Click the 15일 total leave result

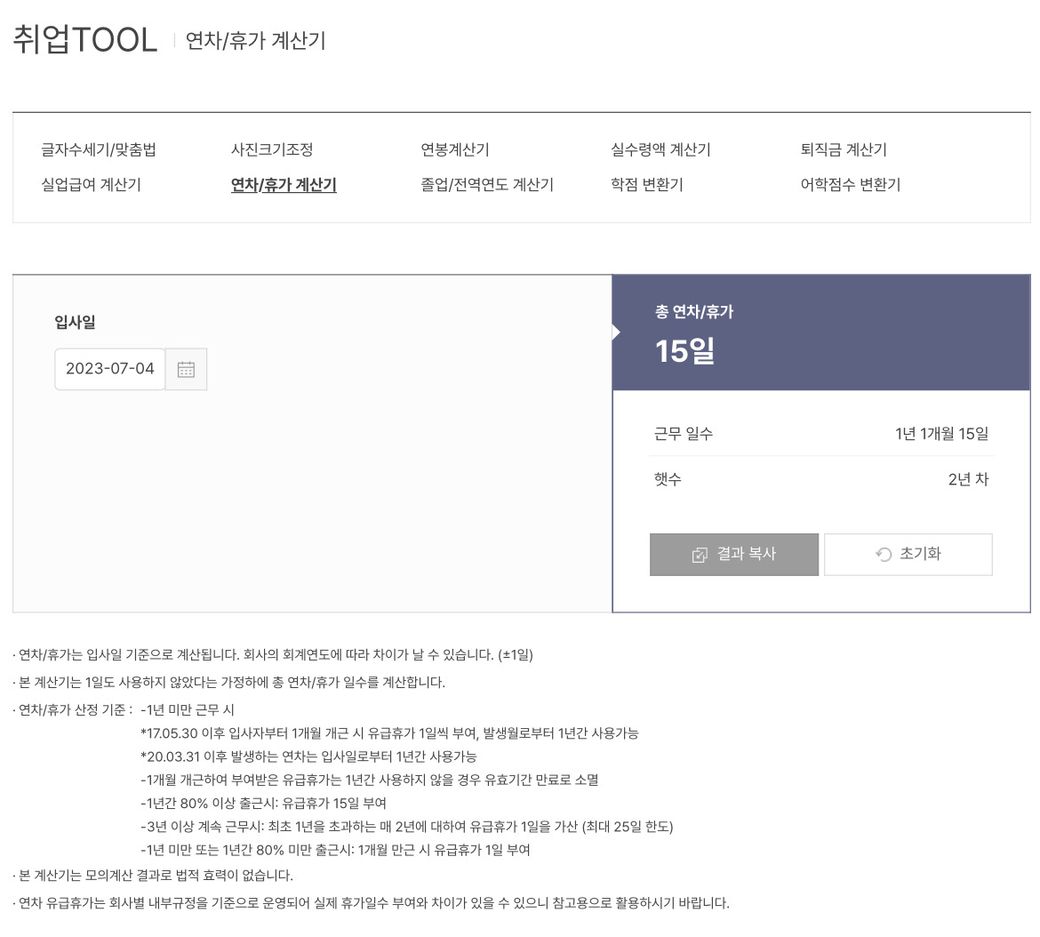(685, 351)
